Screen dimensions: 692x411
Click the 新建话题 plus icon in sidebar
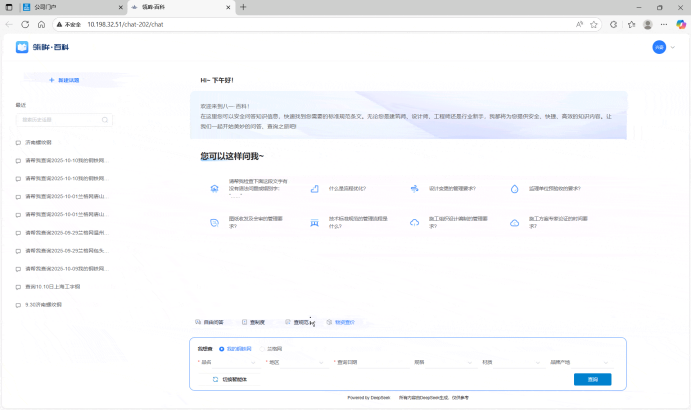[52, 79]
